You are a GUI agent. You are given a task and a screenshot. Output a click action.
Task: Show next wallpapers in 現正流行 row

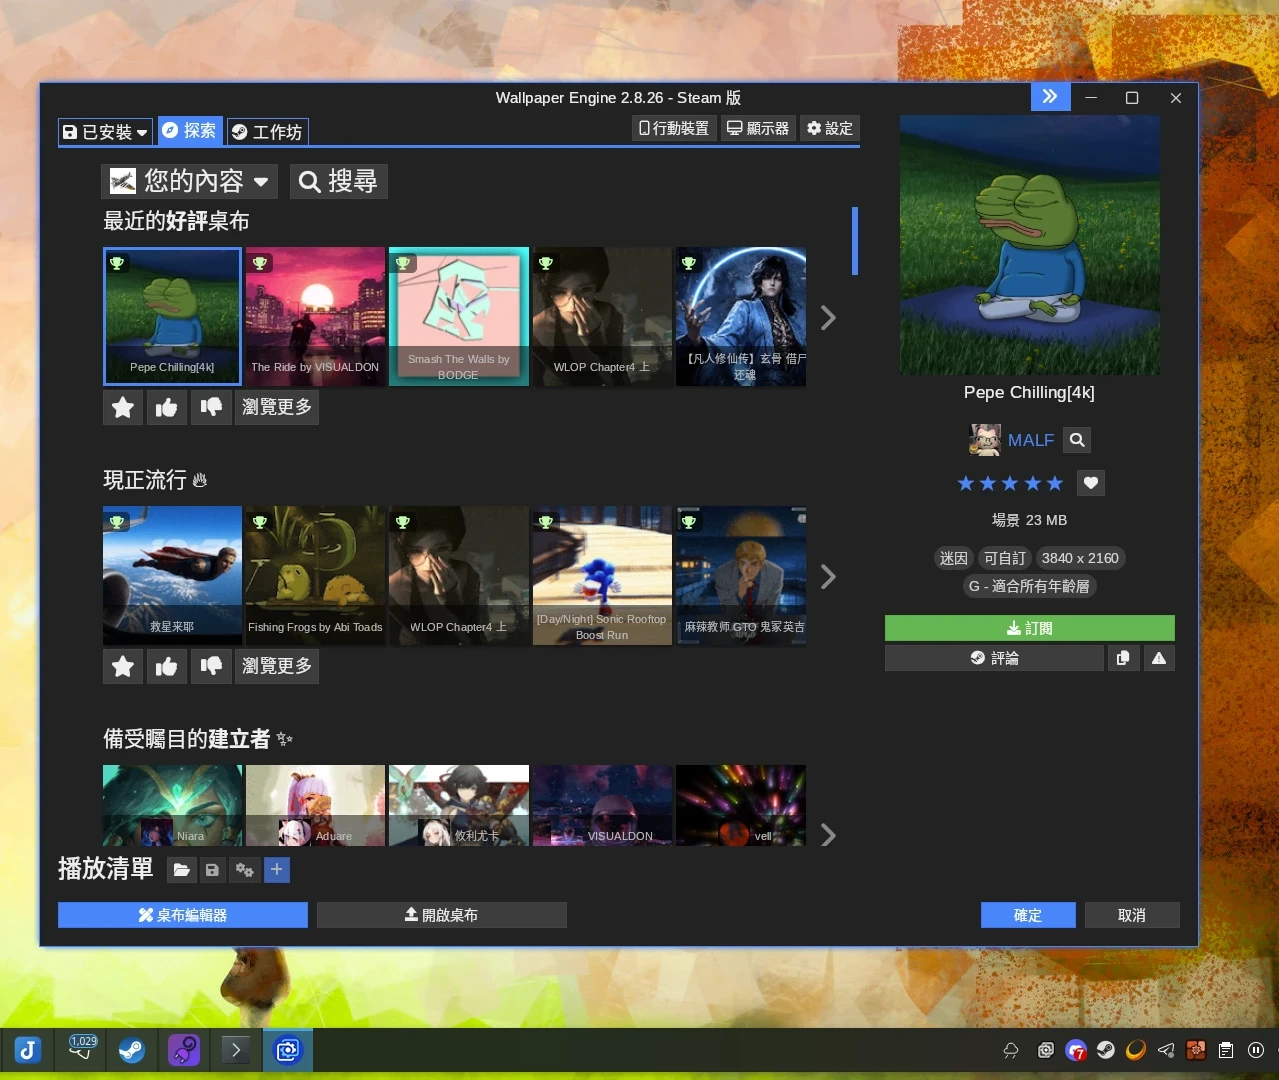coord(828,577)
